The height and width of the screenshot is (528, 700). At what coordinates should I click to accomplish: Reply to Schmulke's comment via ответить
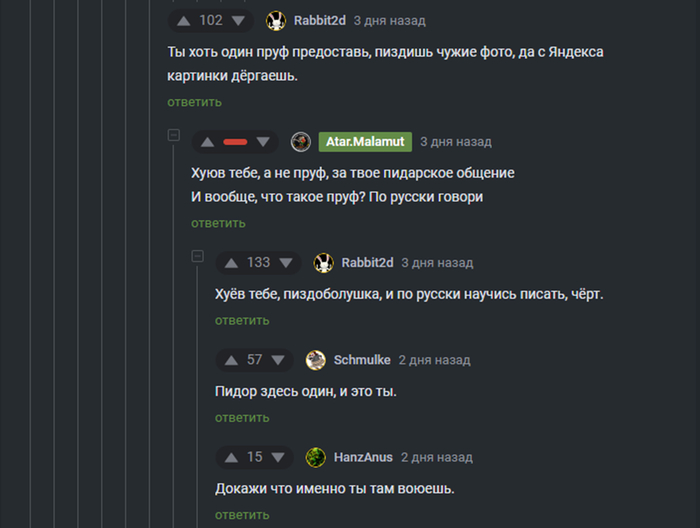tap(242, 417)
